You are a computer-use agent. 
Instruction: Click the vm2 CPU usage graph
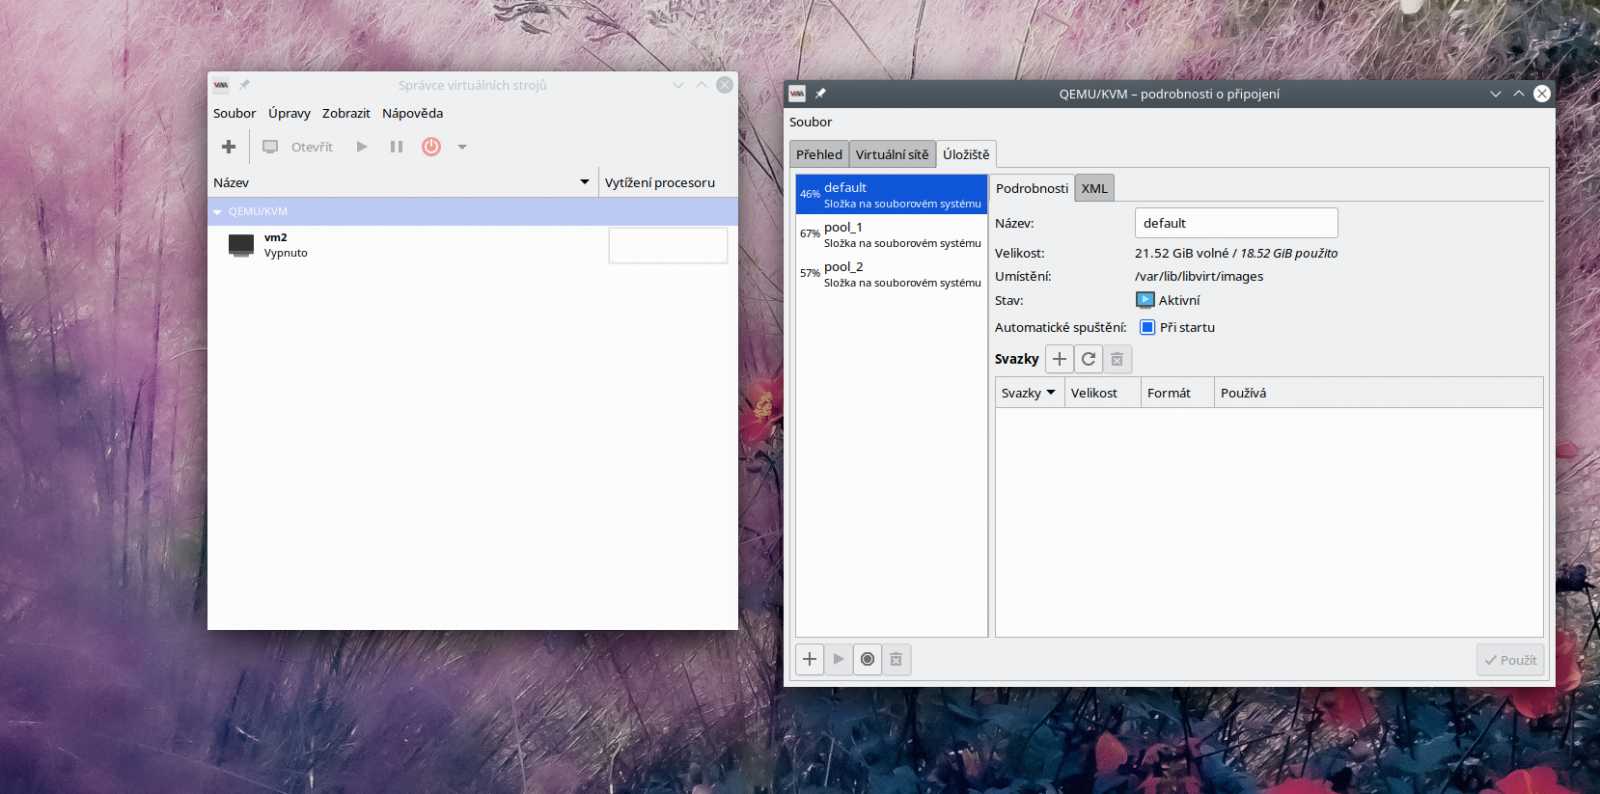pos(668,246)
